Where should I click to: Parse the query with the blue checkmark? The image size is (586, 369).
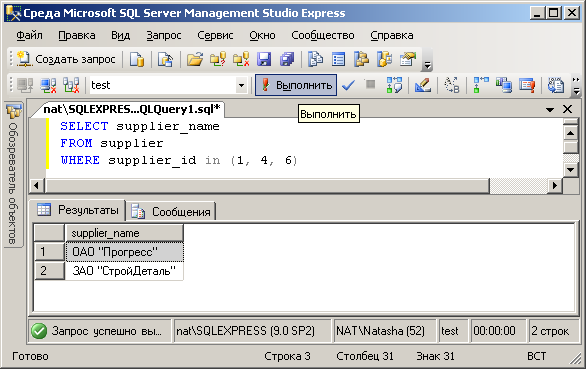pyautogui.click(x=348, y=85)
